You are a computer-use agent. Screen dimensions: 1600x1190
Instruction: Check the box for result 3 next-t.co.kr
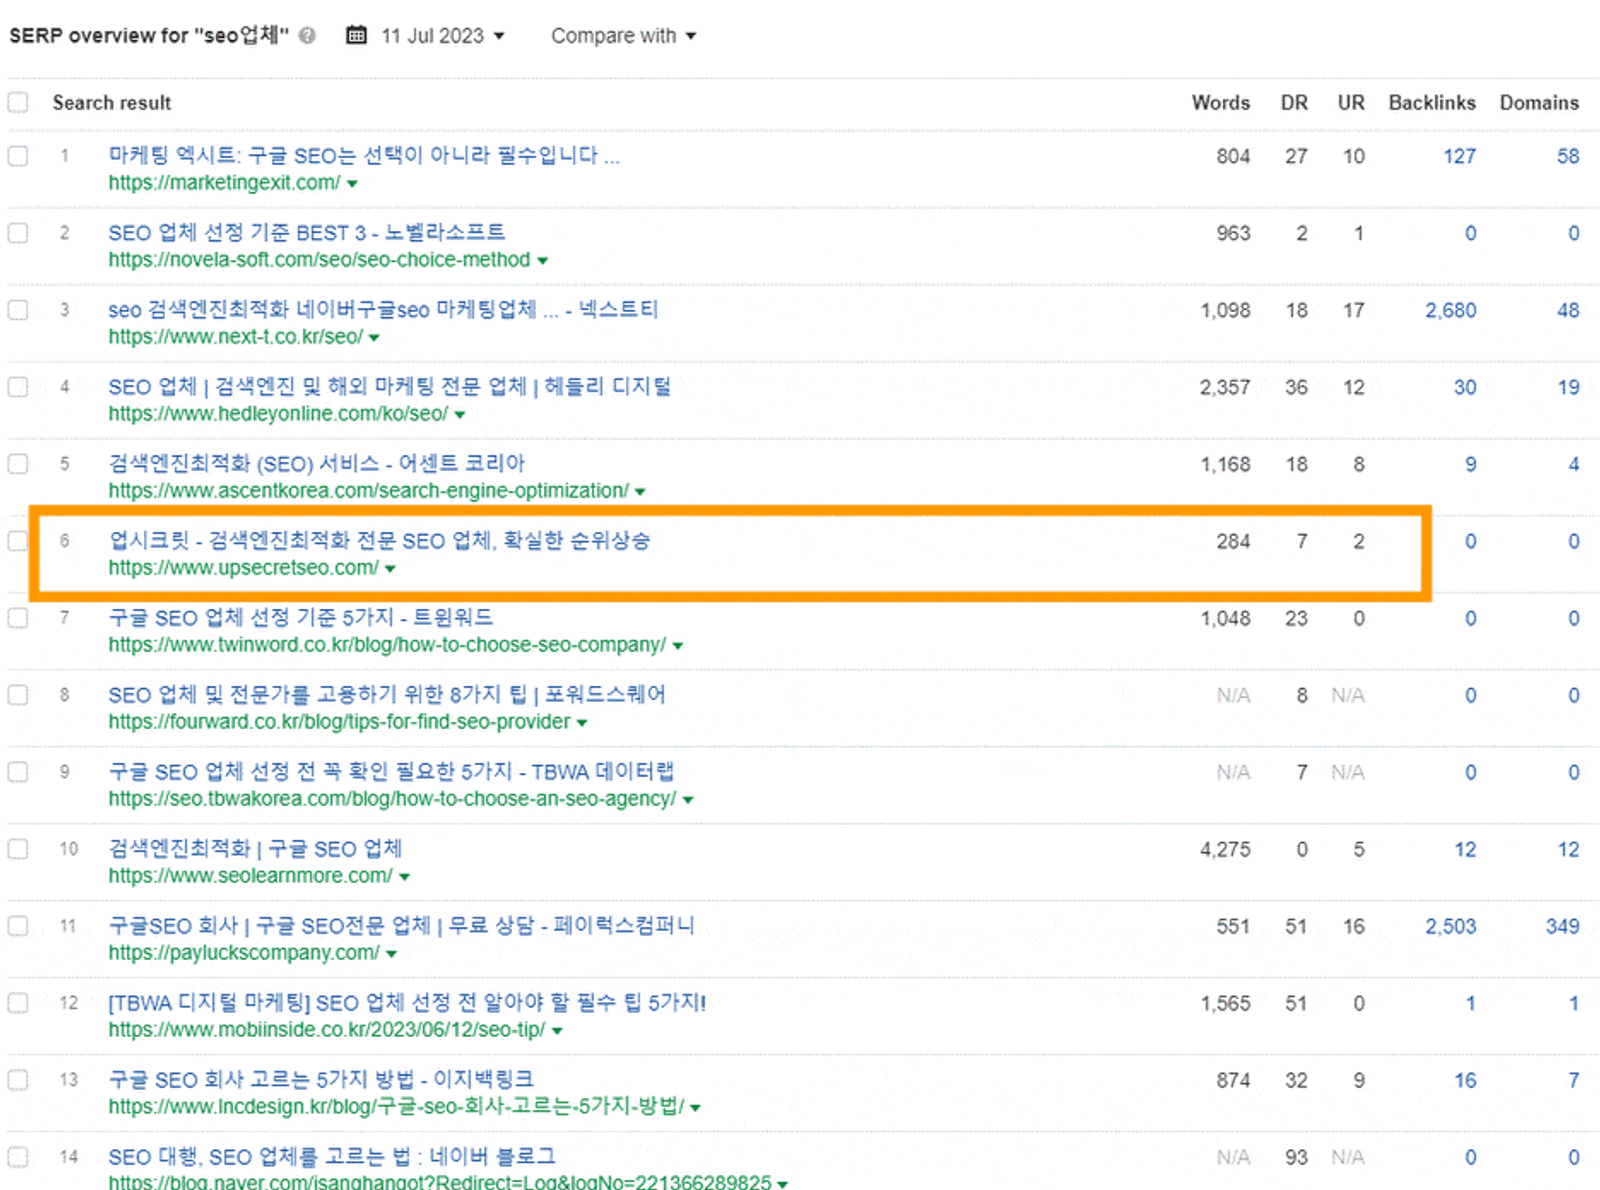(18, 310)
